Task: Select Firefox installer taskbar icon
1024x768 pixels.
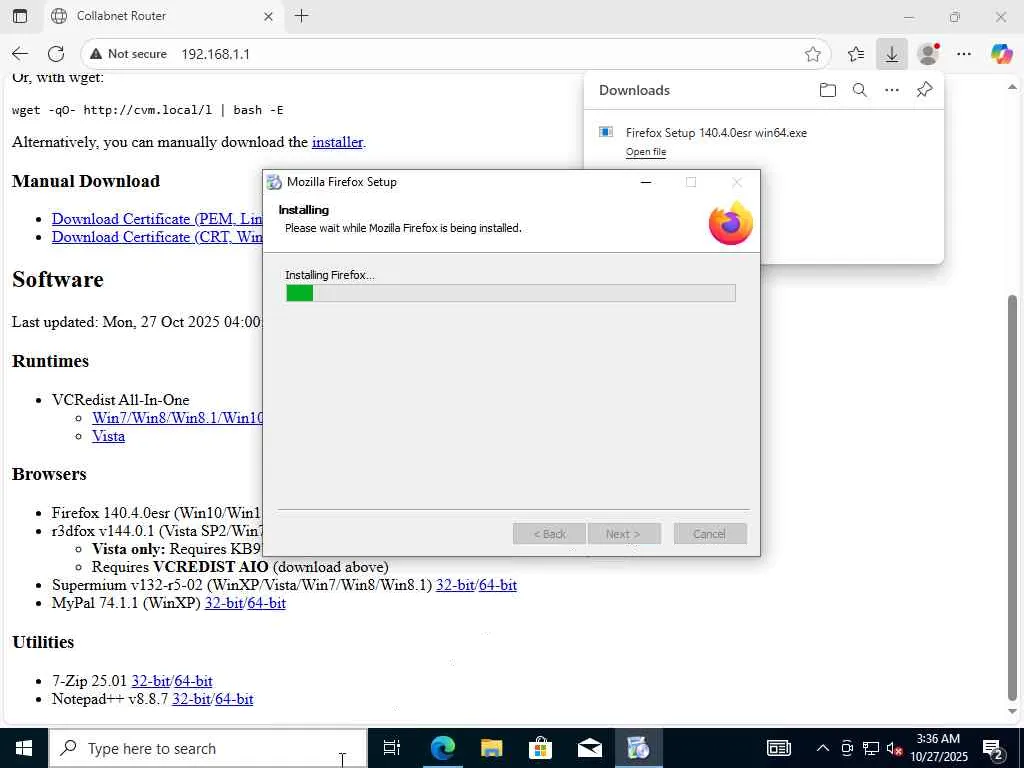Action: click(638, 748)
